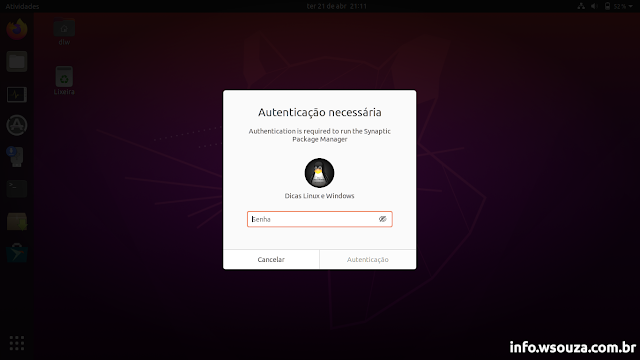Expand the system menu arrow
This screenshot has height=360, width=640.
click(631, 7)
